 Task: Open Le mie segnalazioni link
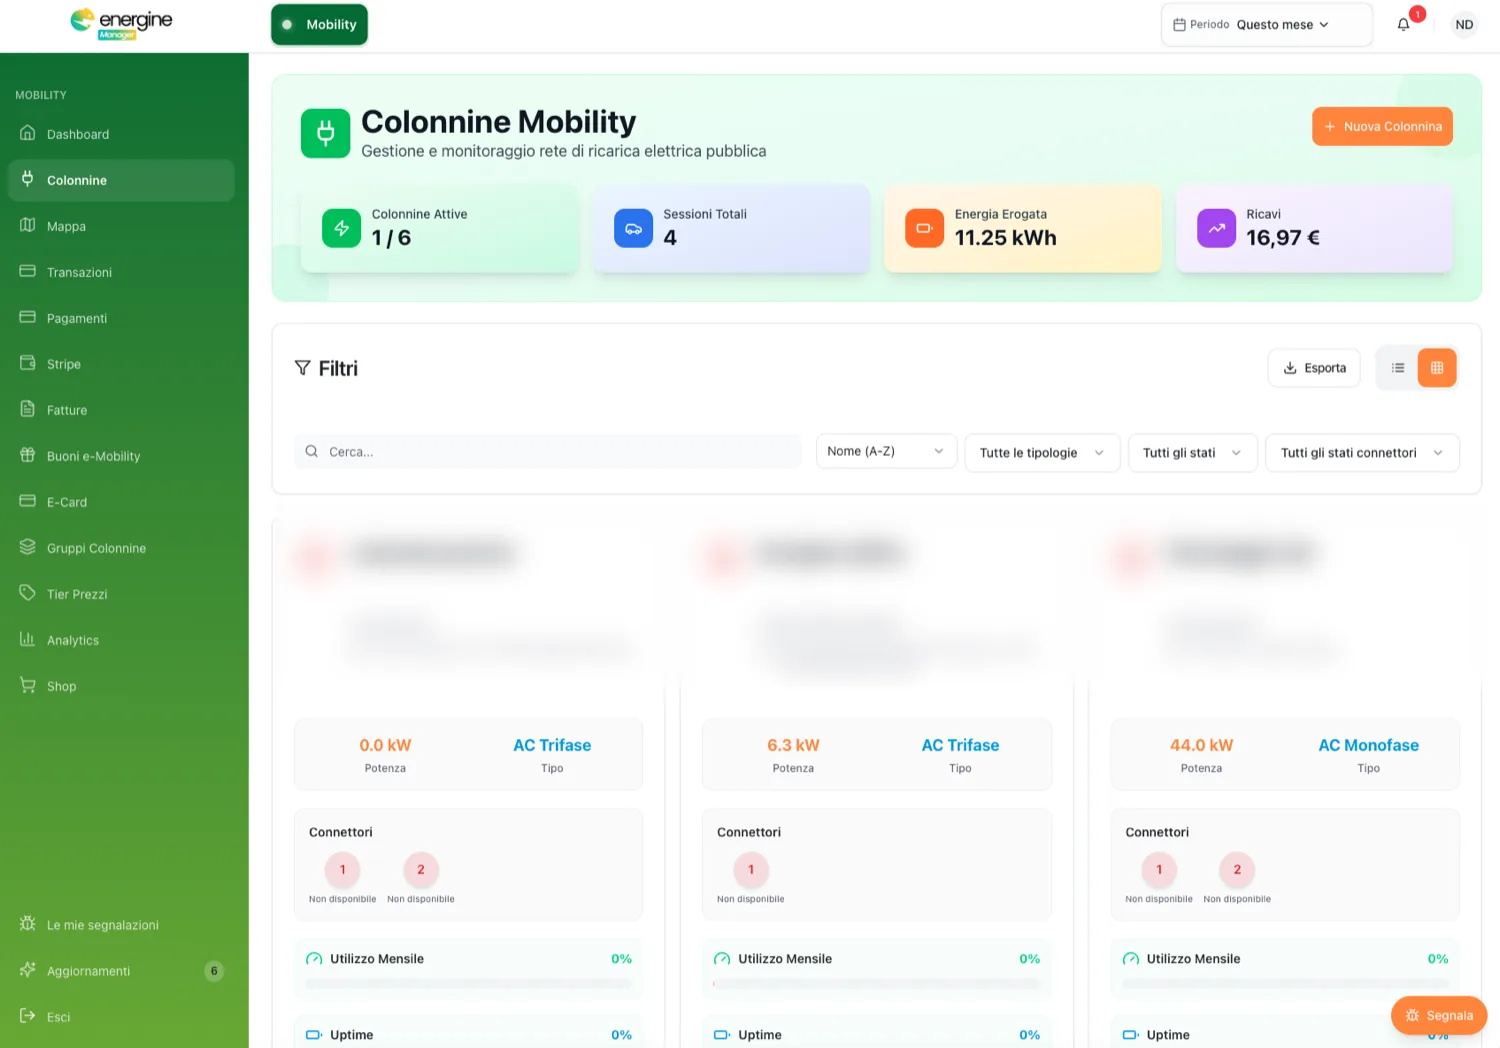coord(121,925)
